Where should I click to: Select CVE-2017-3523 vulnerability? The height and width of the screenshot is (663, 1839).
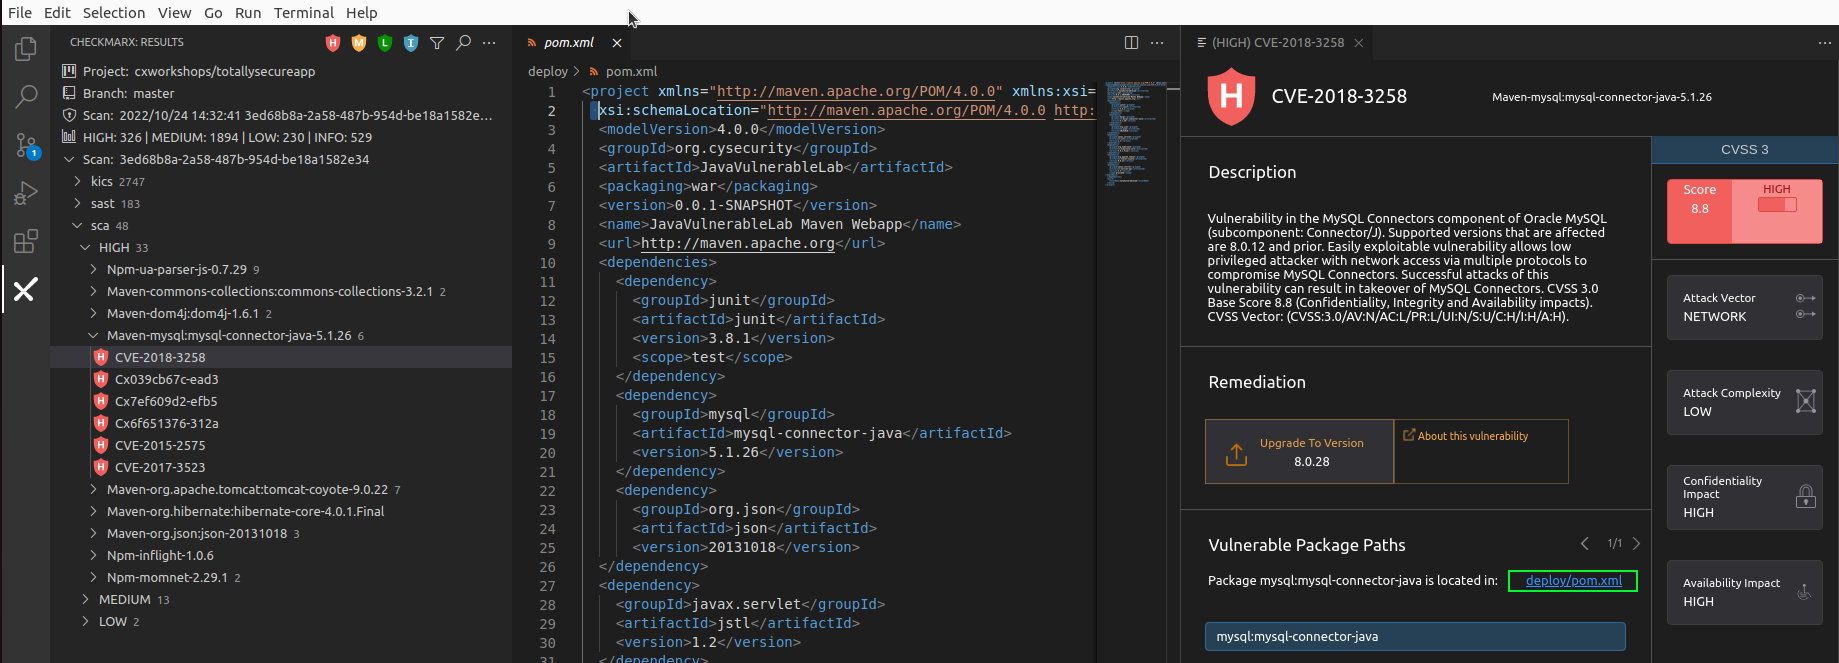(281, 467)
